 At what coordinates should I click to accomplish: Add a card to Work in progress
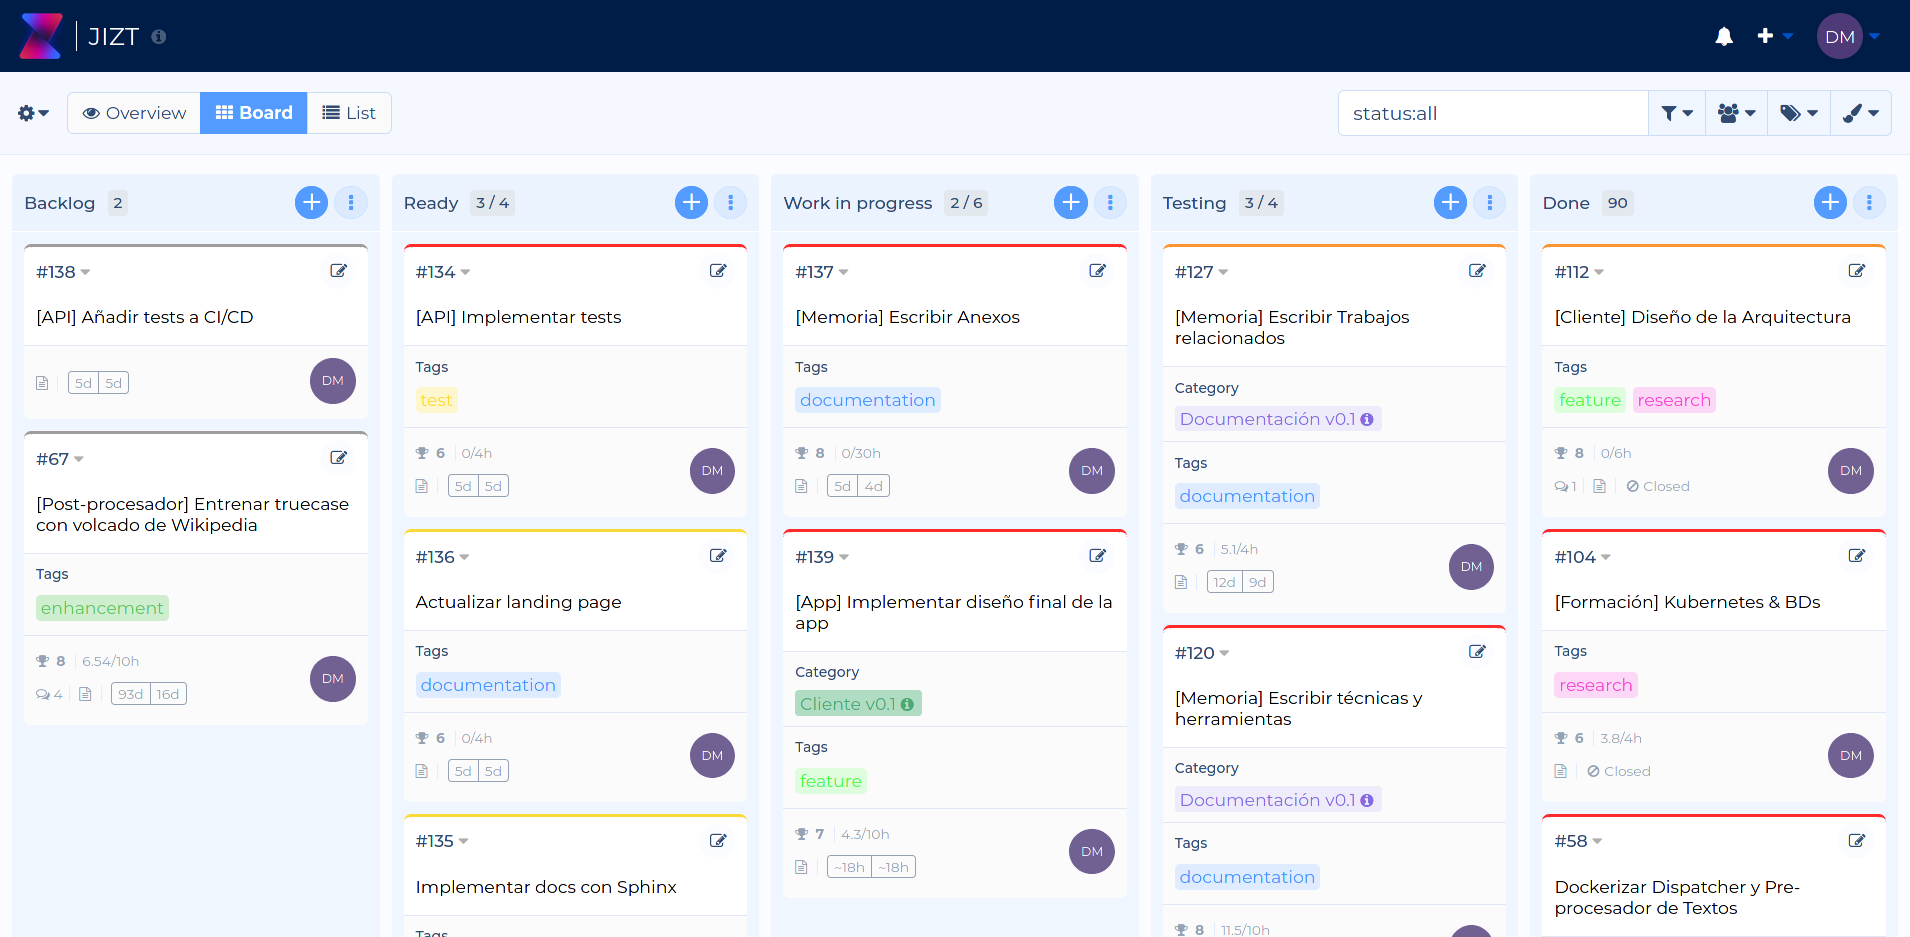click(1070, 203)
